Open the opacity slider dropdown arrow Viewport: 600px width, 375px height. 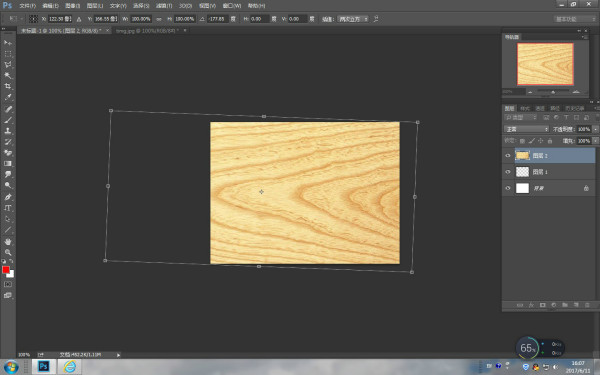click(595, 129)
